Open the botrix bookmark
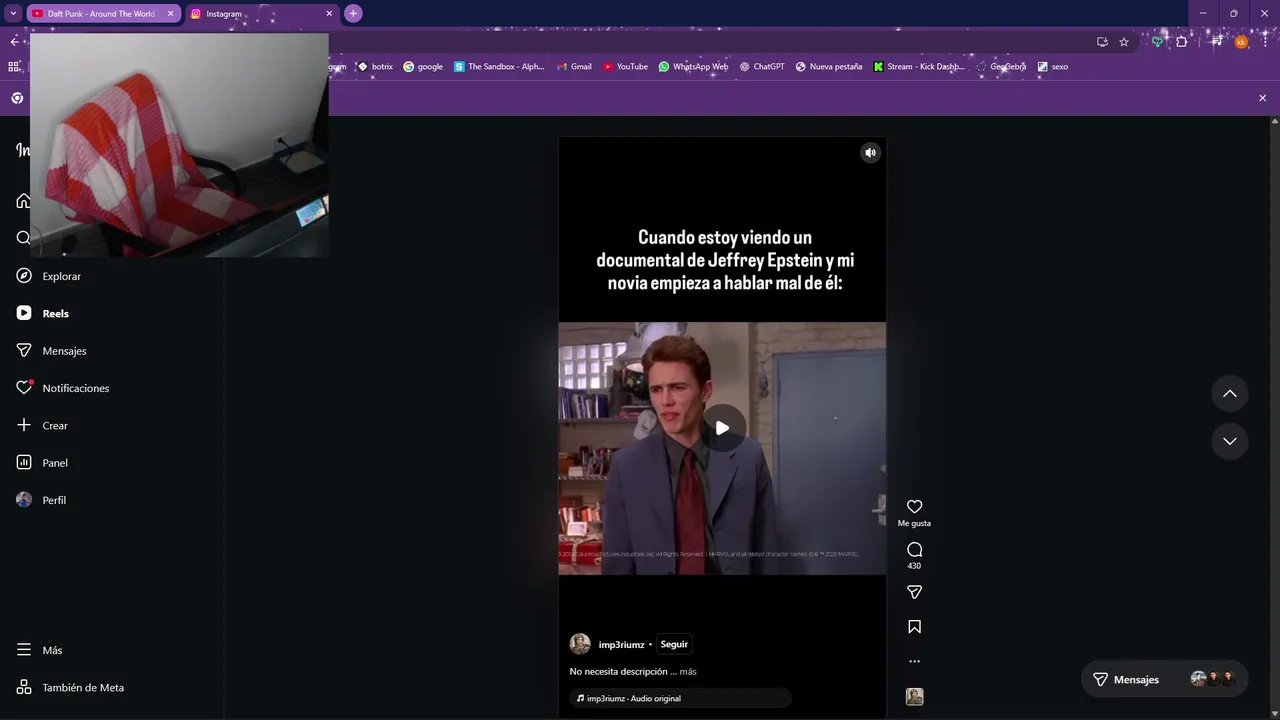 point(375,67)
